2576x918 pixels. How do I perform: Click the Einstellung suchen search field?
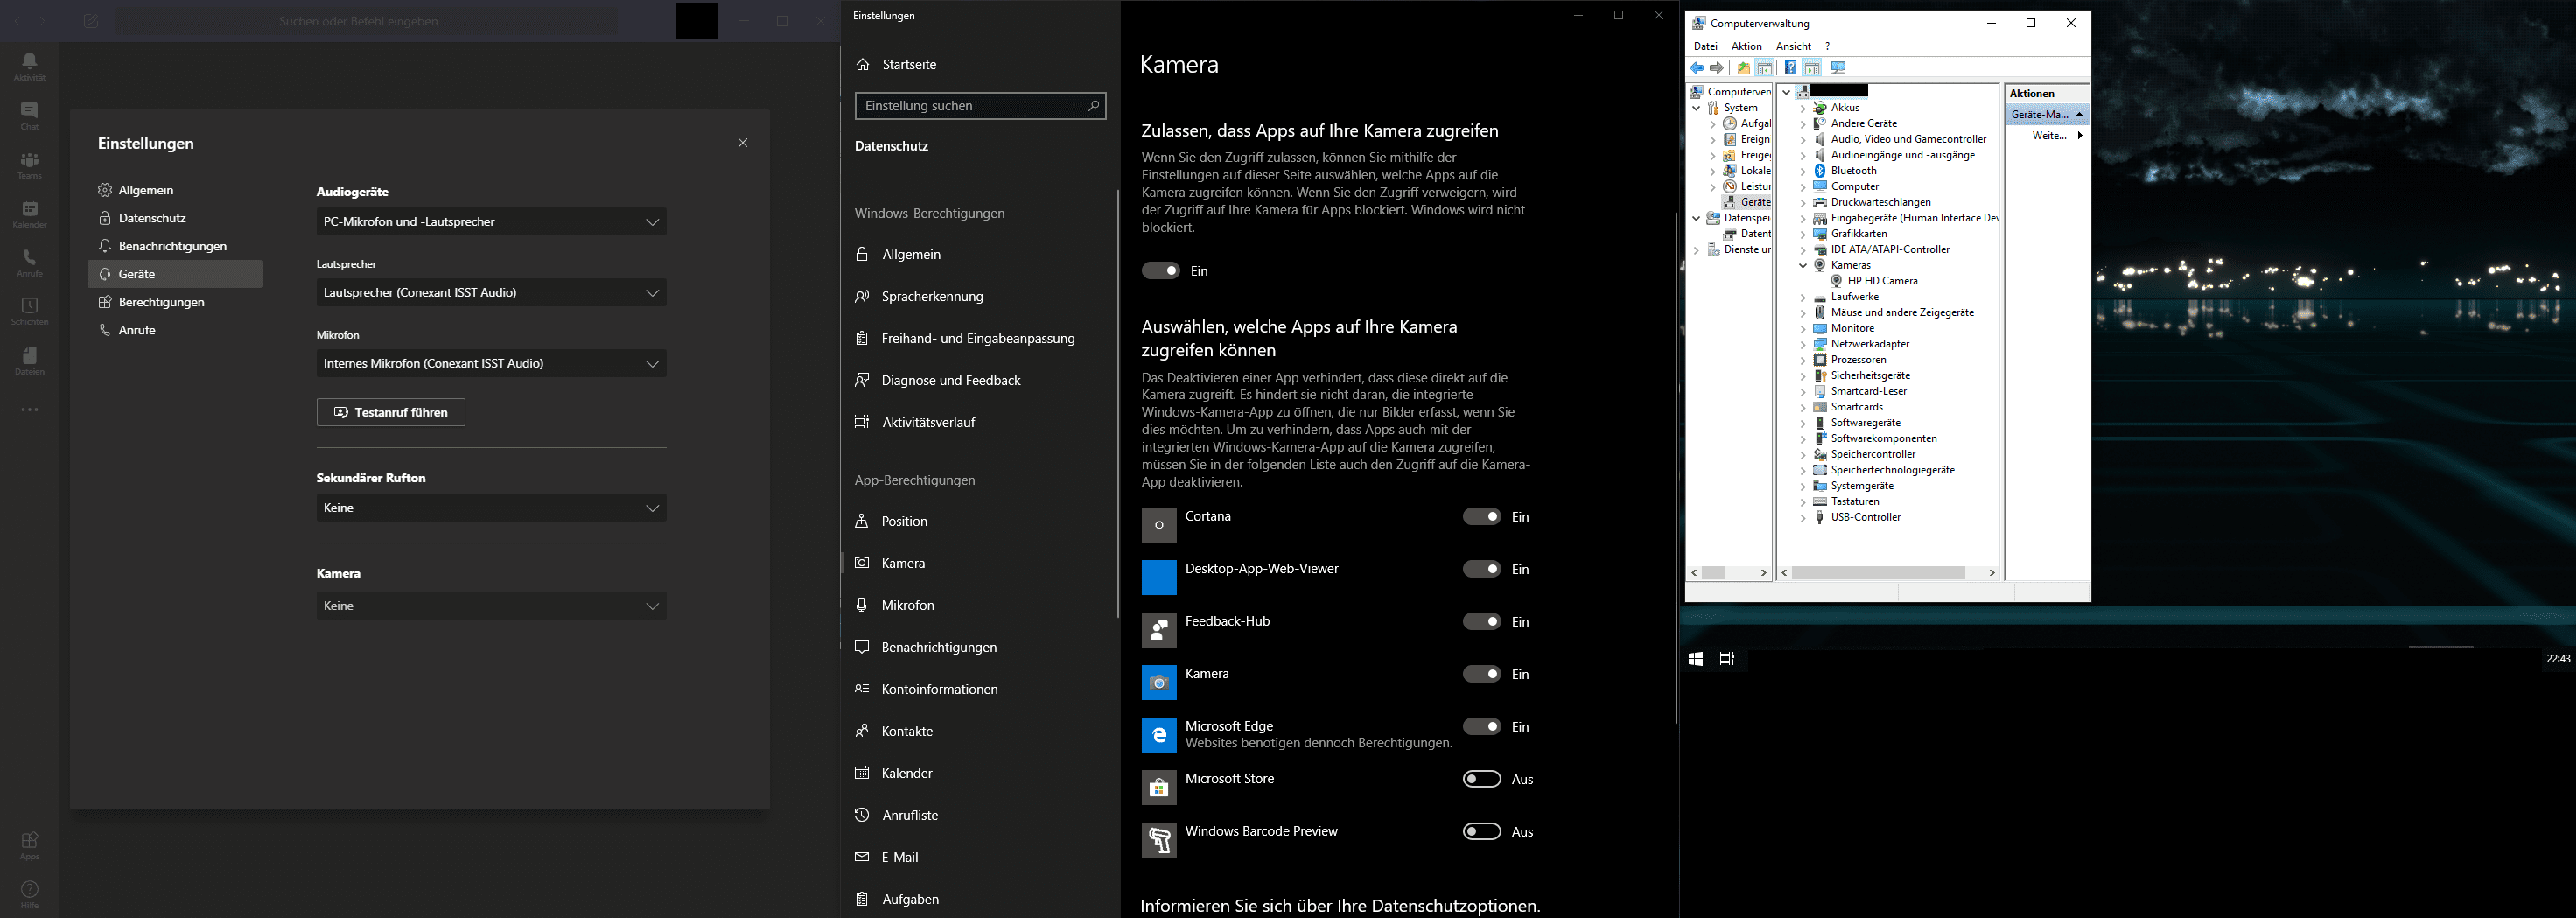[980, 106]
